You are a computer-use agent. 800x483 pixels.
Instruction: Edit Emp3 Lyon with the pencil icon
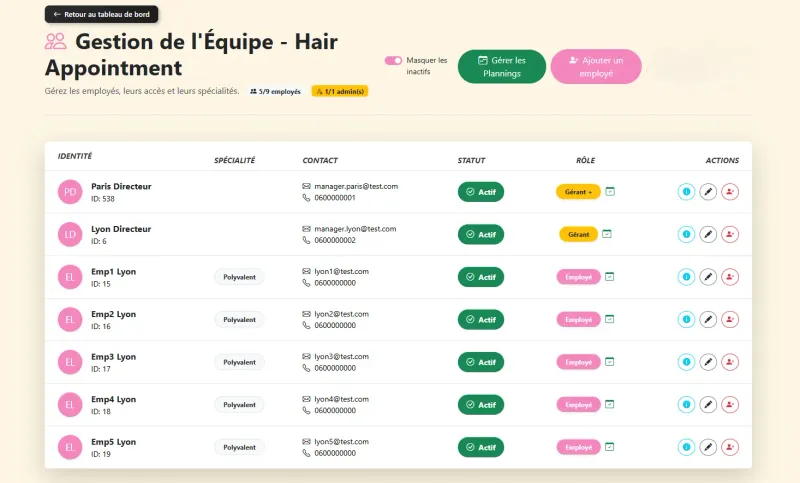(x=708, y=362)
